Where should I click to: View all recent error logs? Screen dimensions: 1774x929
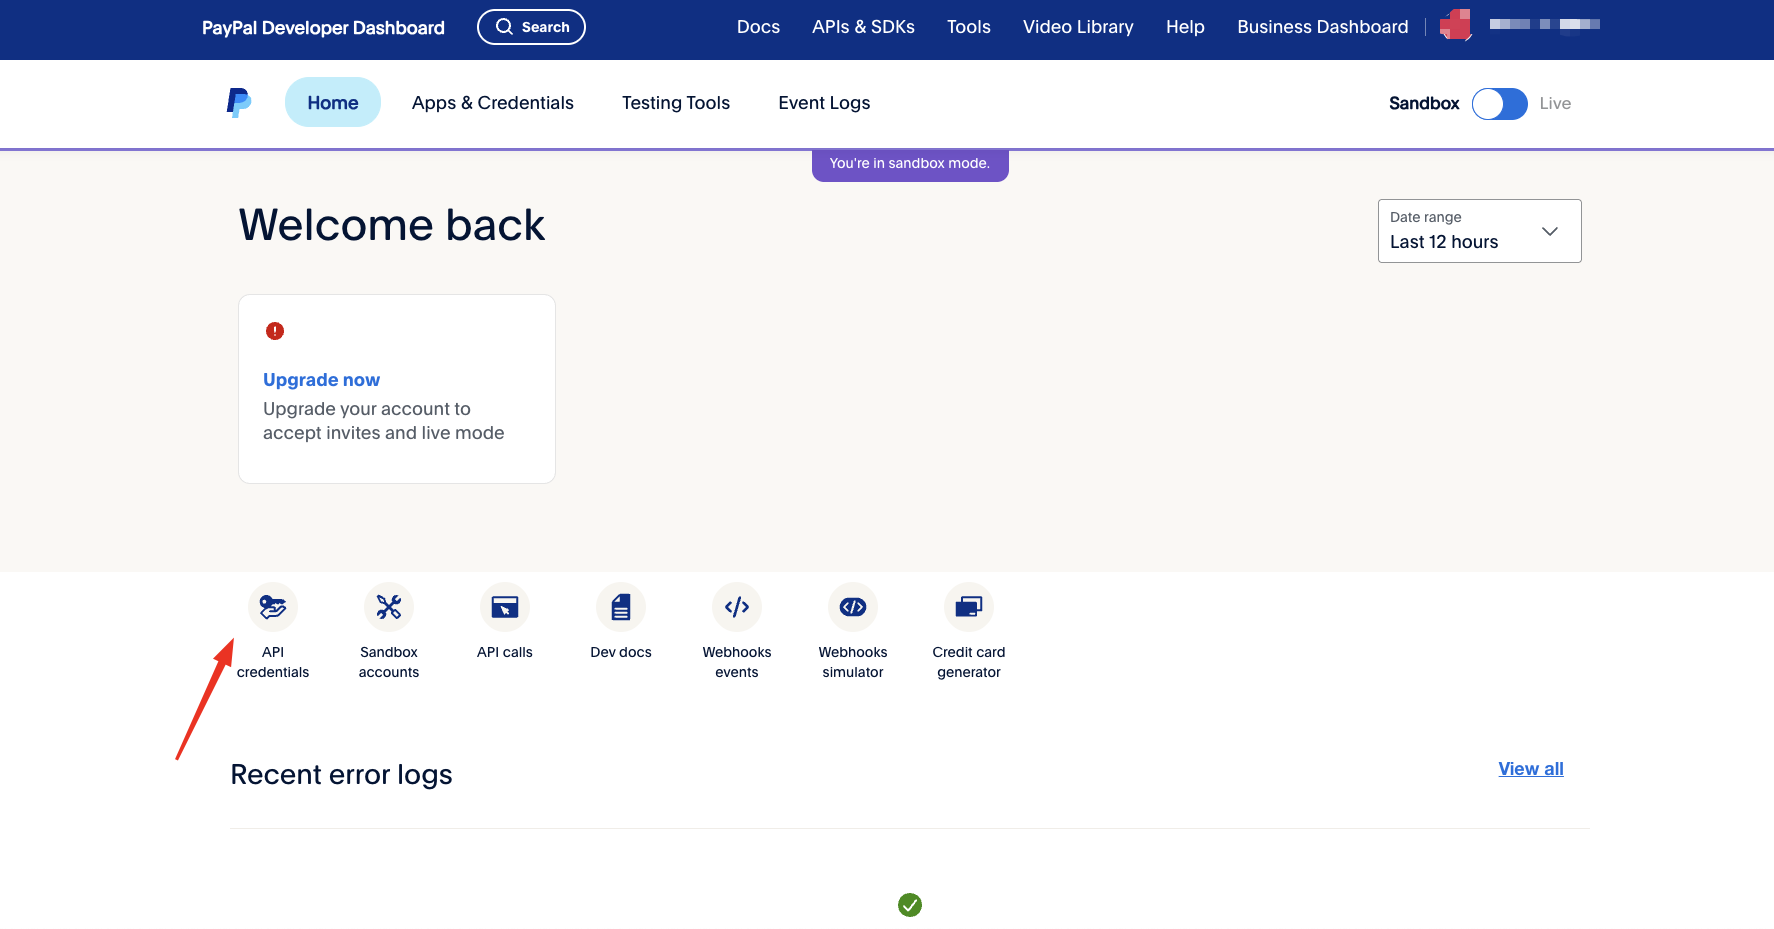pos(1531,769)
